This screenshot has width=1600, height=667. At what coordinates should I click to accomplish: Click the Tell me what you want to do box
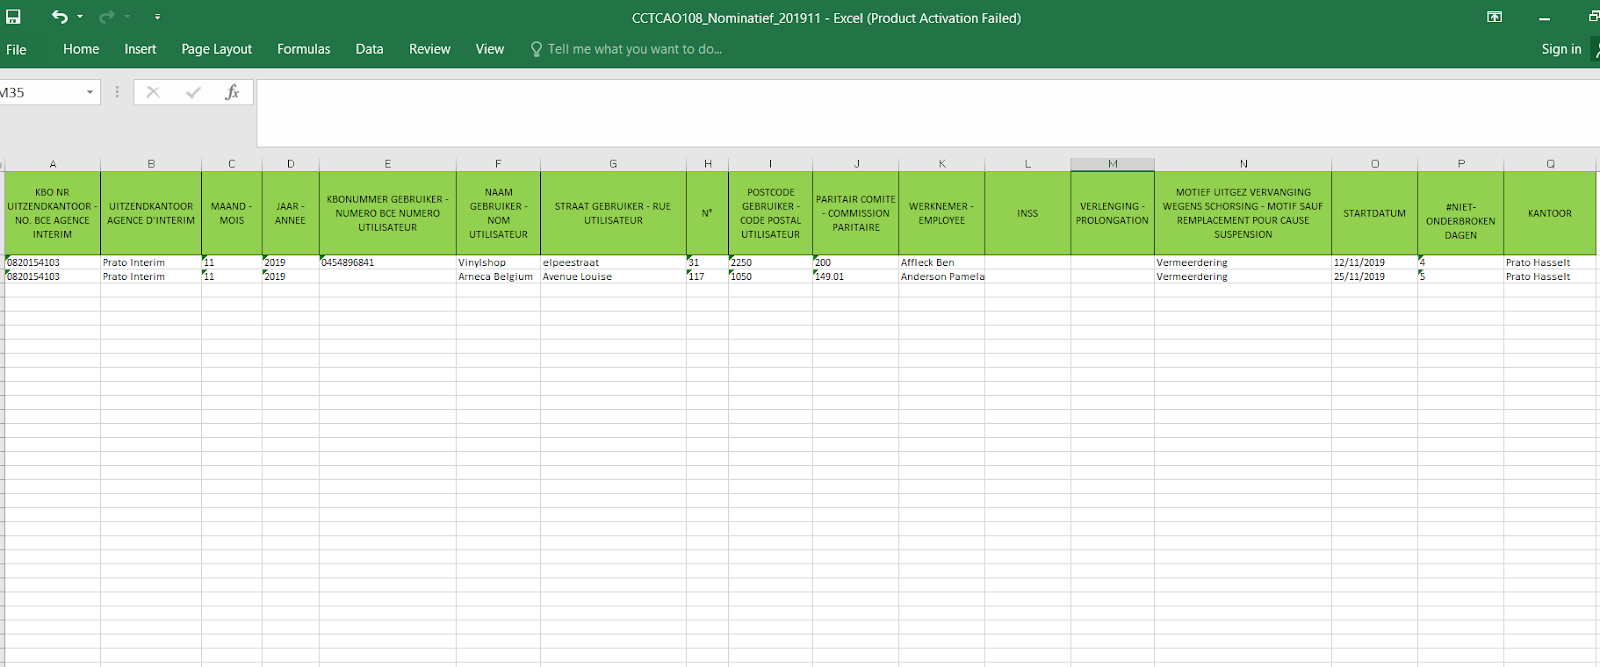634,49
